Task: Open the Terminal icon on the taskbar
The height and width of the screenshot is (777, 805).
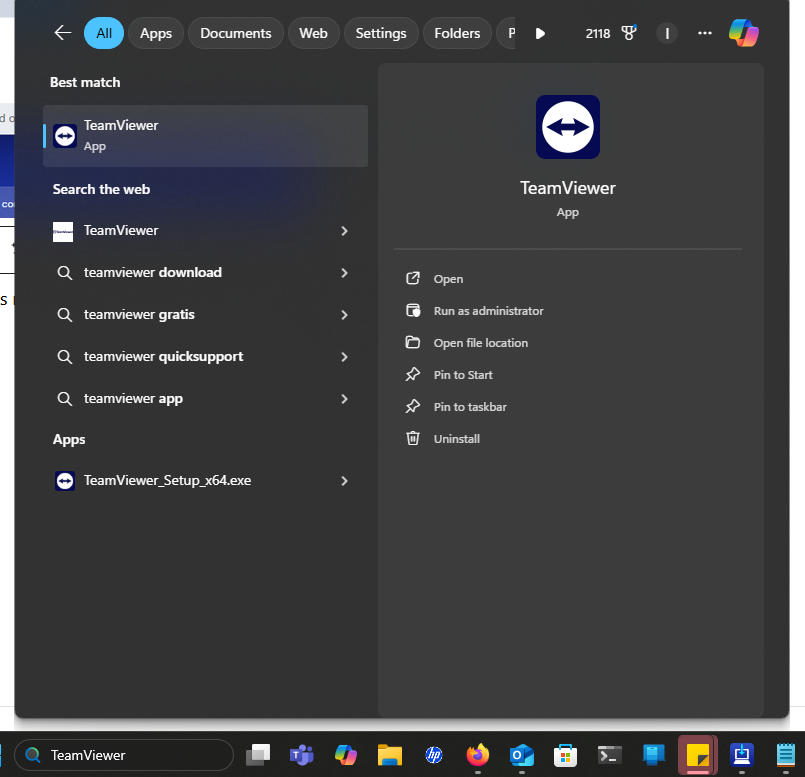Action: [609, 755]
